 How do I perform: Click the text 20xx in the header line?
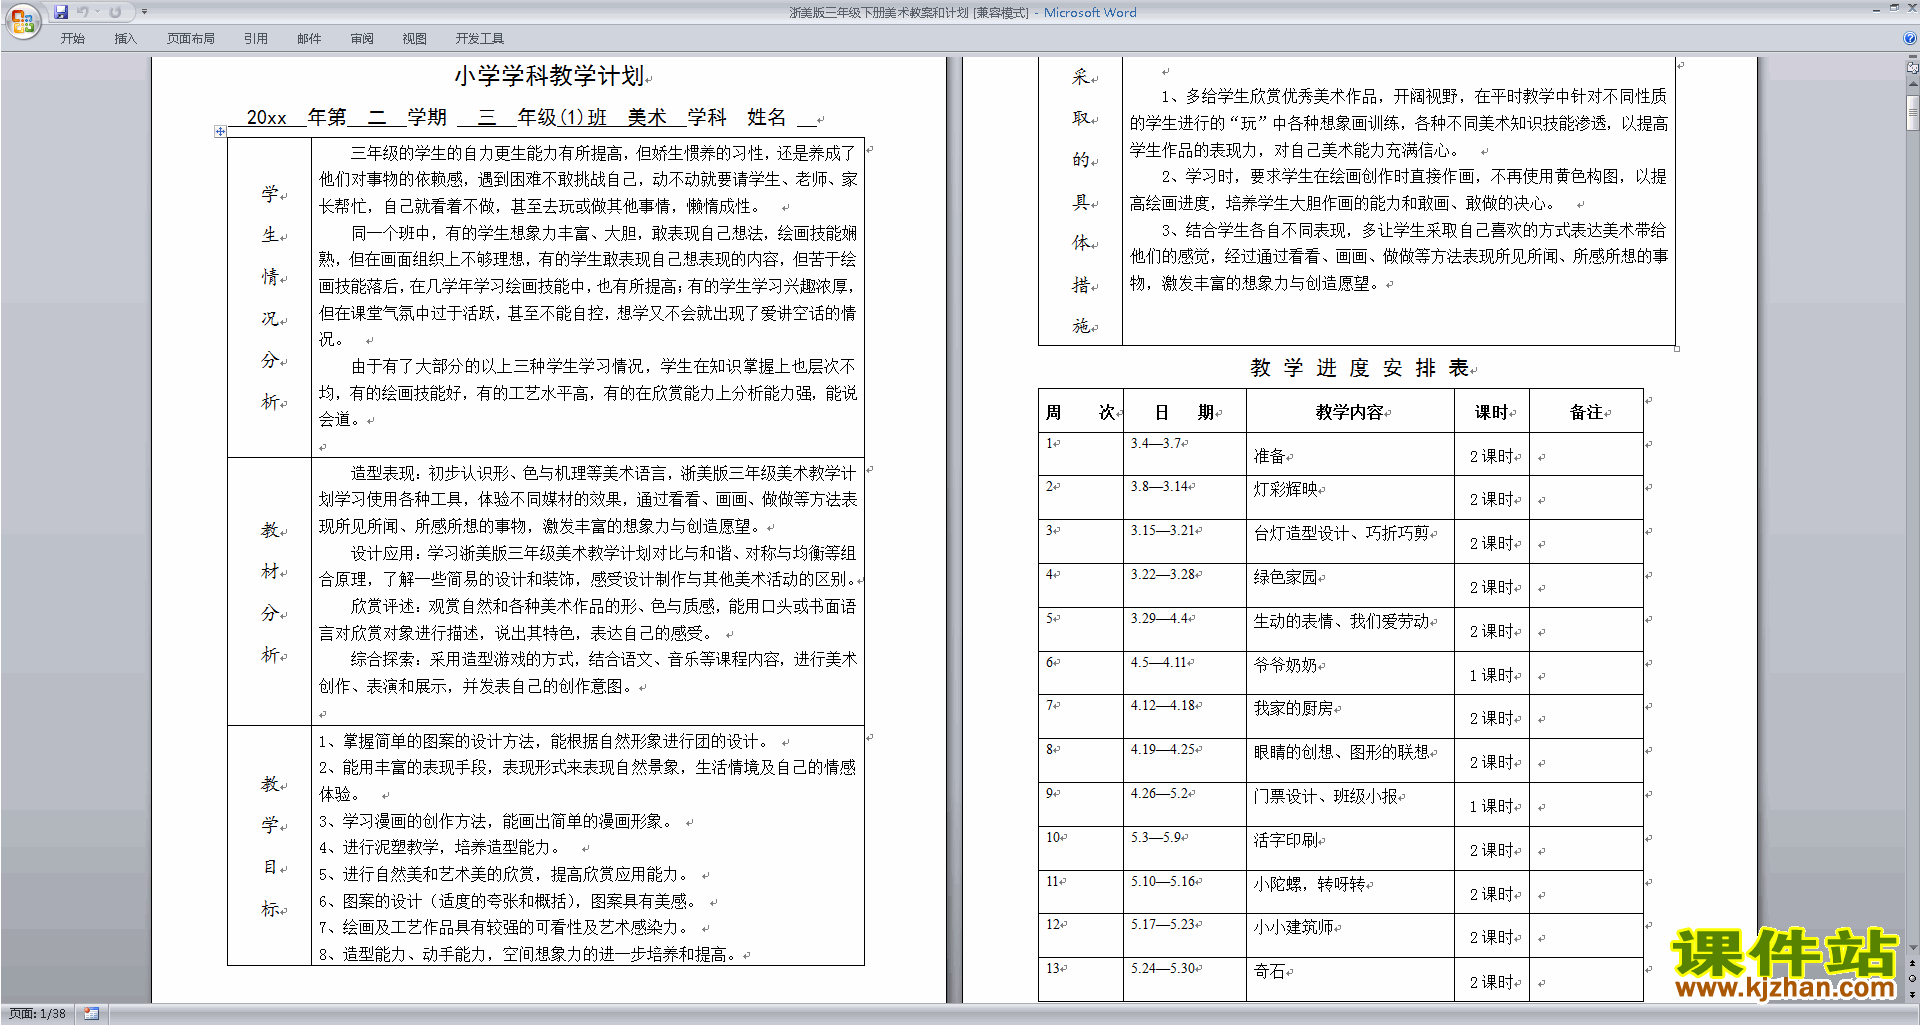click(x=267, y=118)
